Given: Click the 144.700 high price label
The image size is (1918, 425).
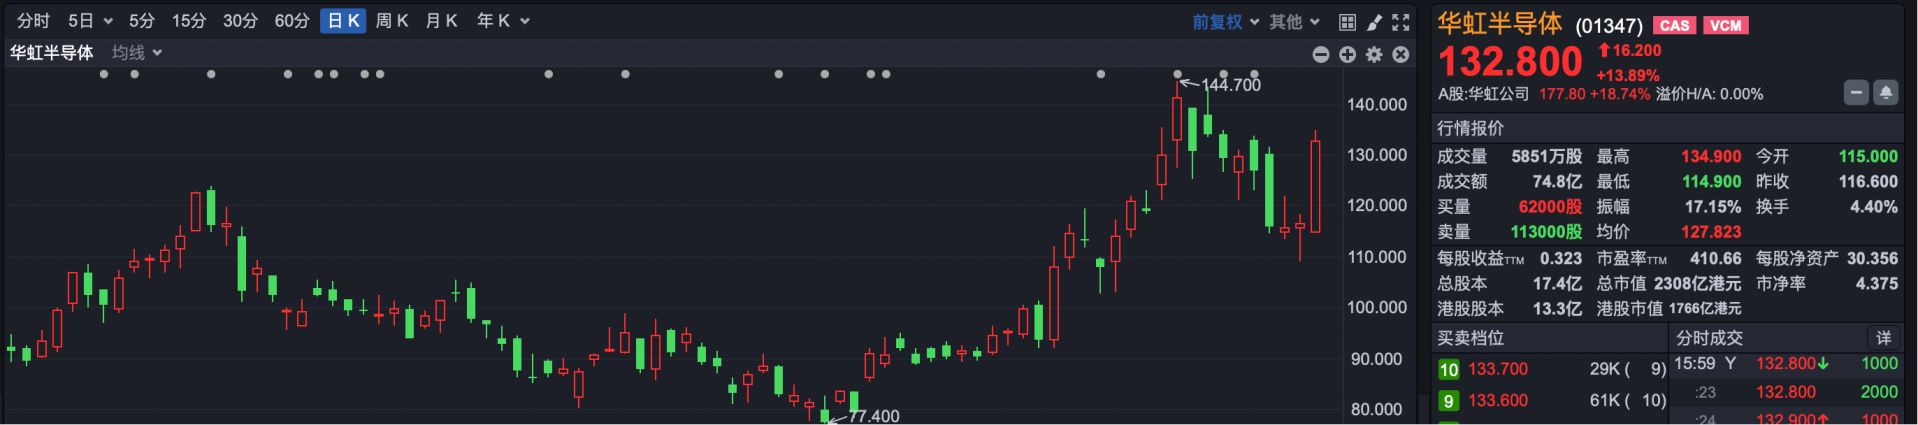Looking at the screenshot, I should [1230, 85].
